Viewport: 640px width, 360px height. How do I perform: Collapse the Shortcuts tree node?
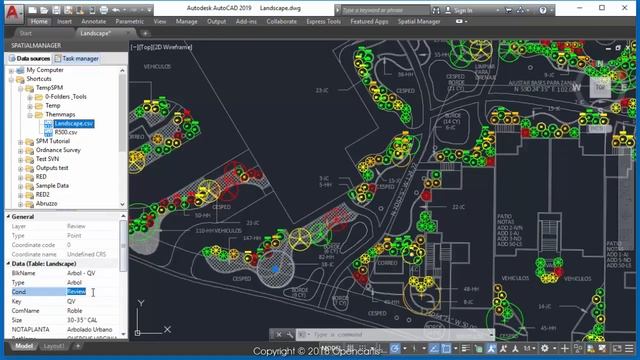tap(11, 79)
